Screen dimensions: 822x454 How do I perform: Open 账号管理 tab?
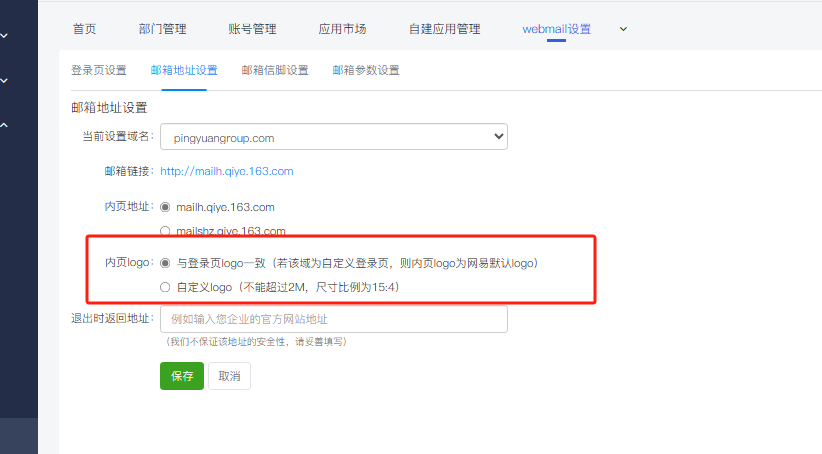tap(252, 29)
